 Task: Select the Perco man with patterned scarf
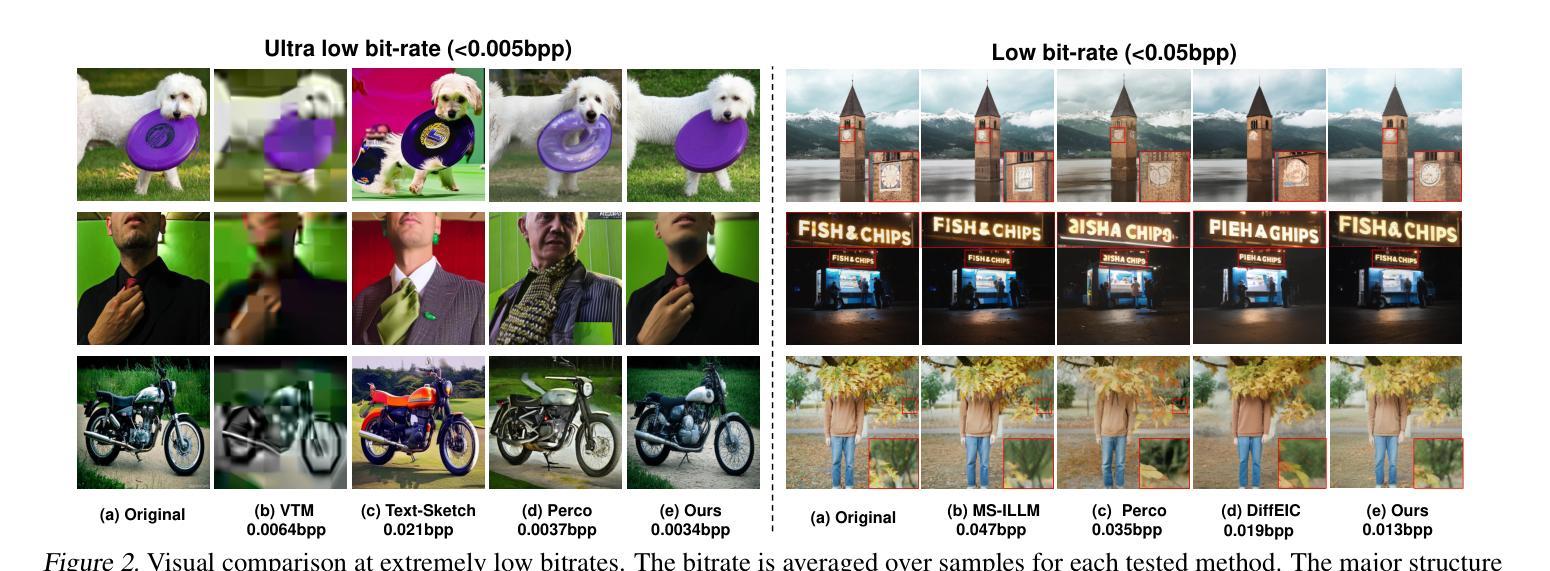click(x=555, y=278)
